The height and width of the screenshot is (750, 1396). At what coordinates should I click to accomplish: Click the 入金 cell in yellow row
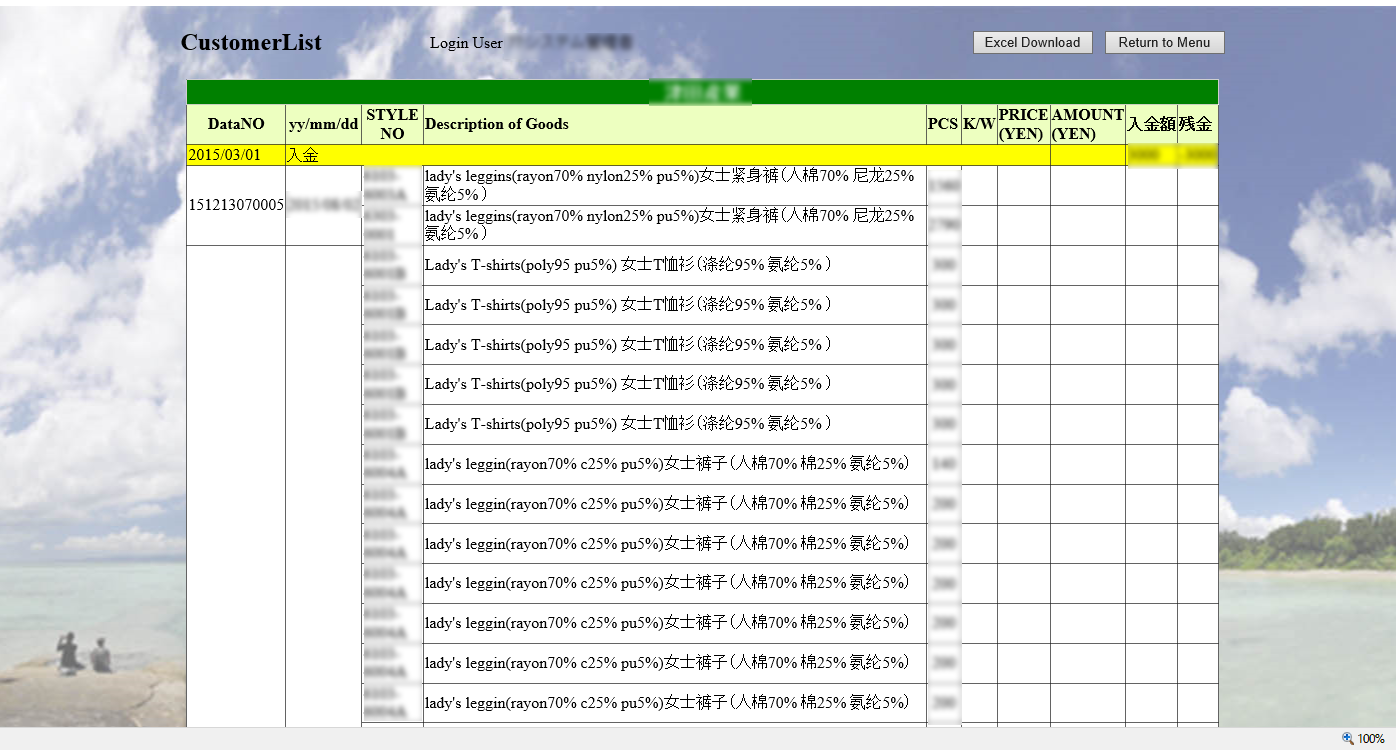click(x=303, y=155)
